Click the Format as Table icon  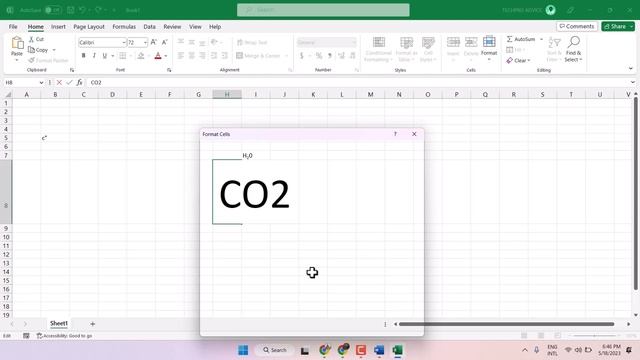[x=407, y=42]
